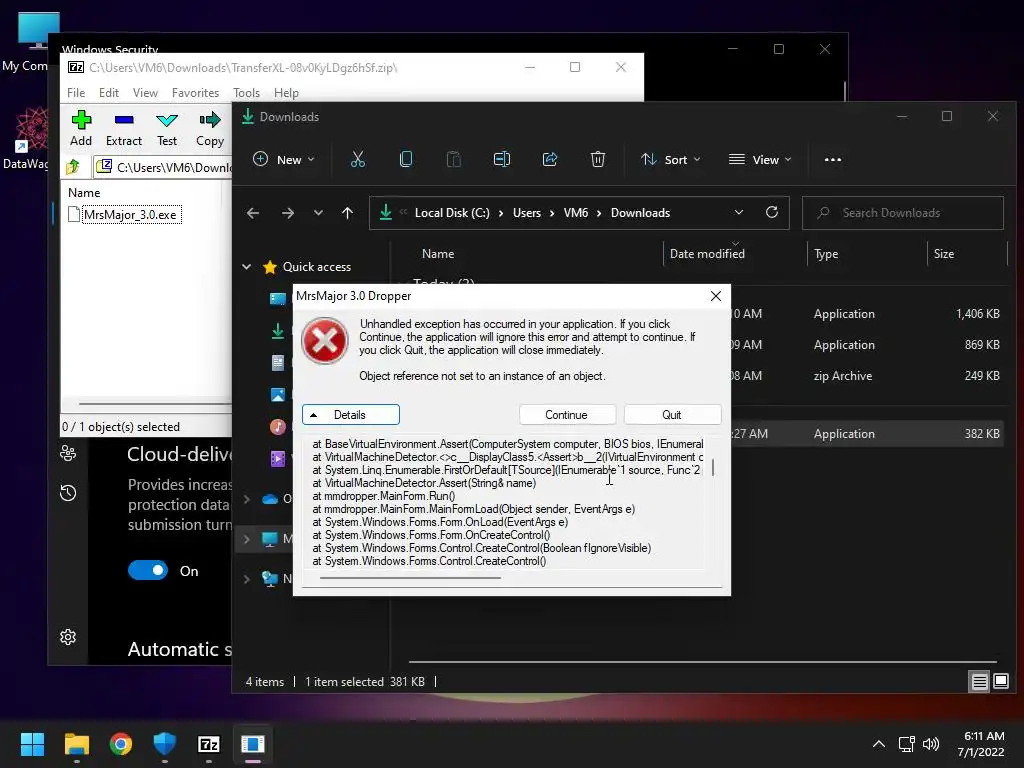Open File menu in 7-Zip
Viewport: 1024px width, 768px height.
(x=76, y=93)
